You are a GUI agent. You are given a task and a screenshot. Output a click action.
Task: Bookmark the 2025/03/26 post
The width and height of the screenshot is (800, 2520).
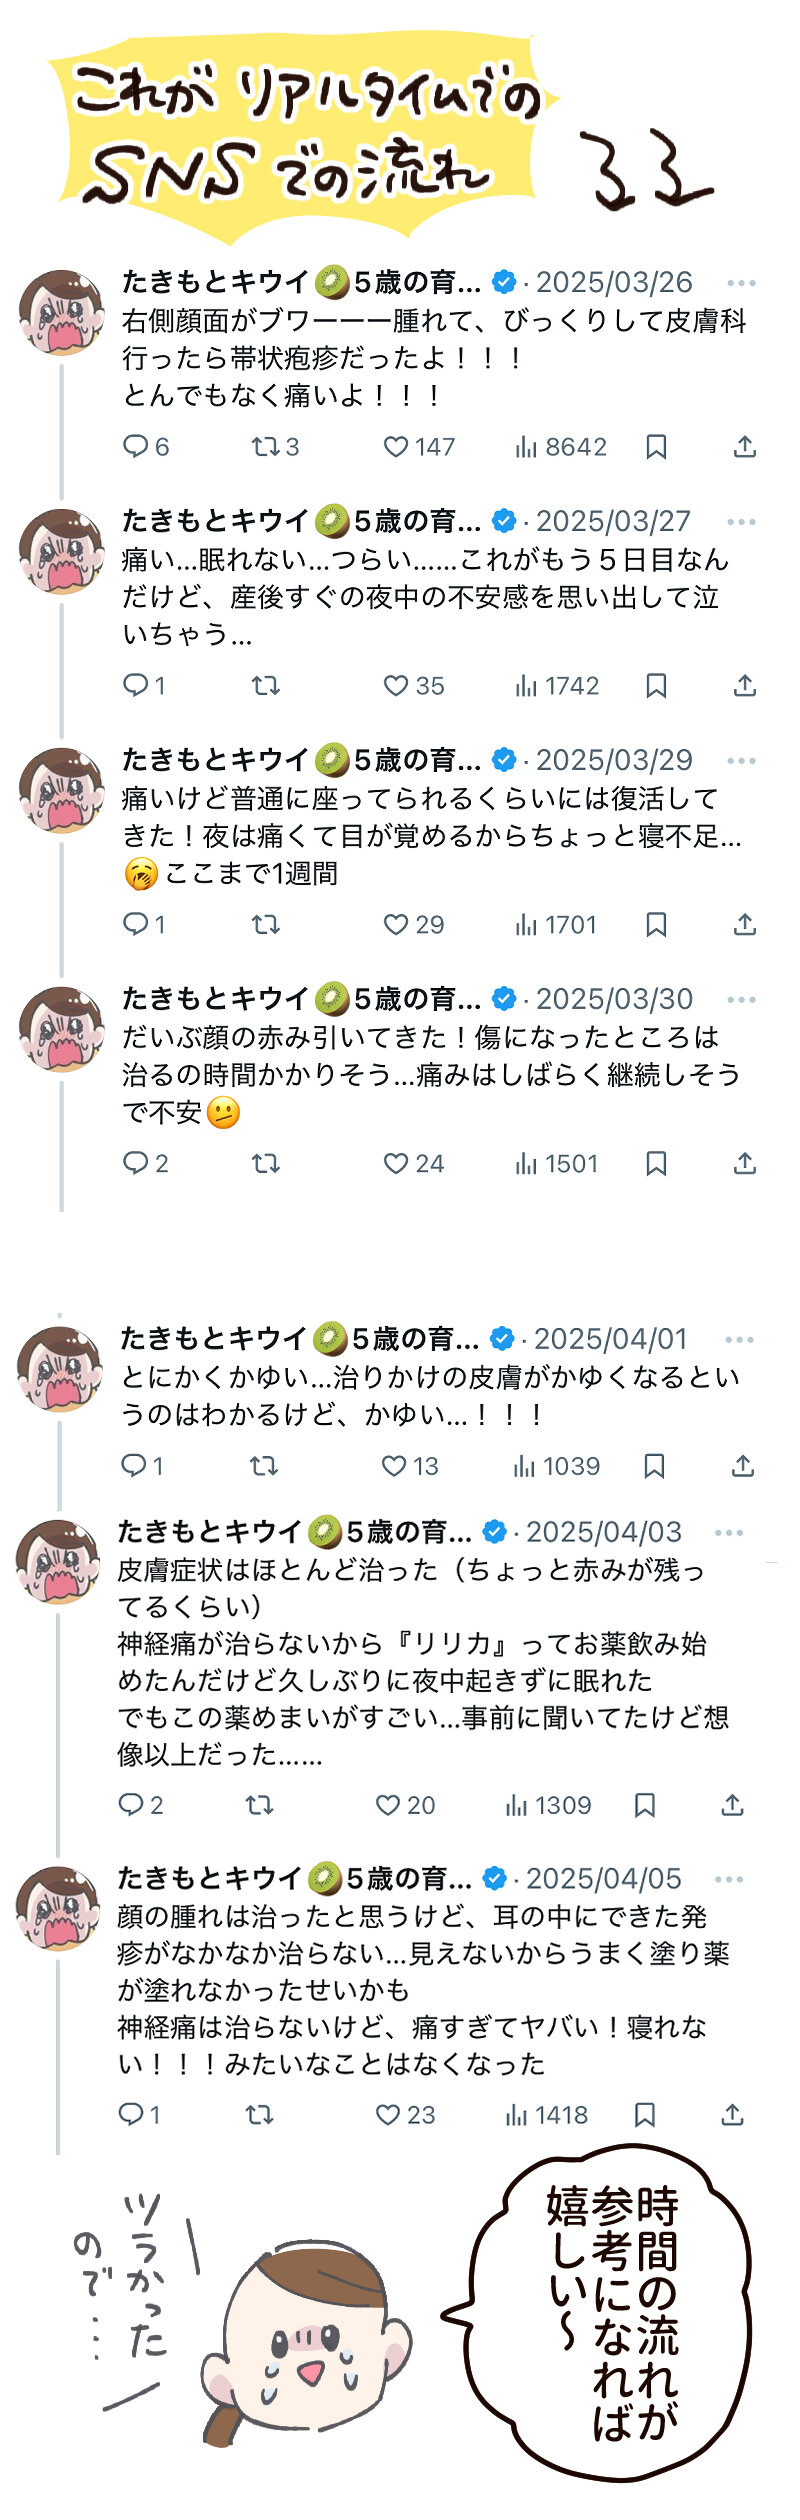click(656, 447)
